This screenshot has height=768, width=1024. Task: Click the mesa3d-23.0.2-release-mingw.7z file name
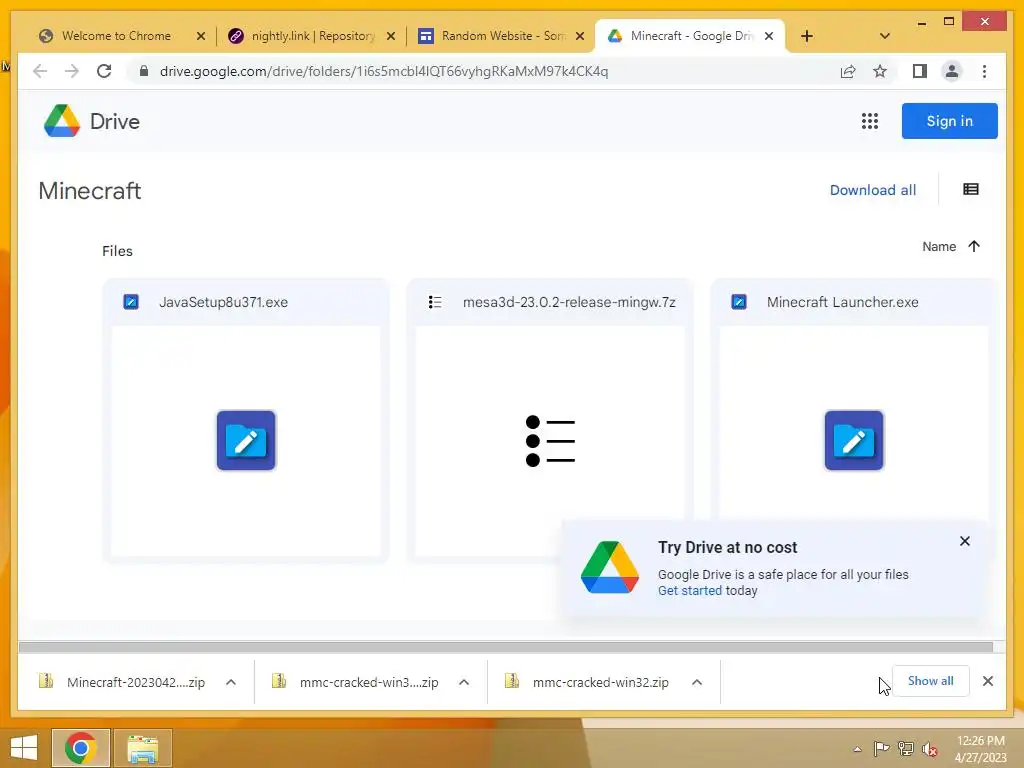(569, 302)
